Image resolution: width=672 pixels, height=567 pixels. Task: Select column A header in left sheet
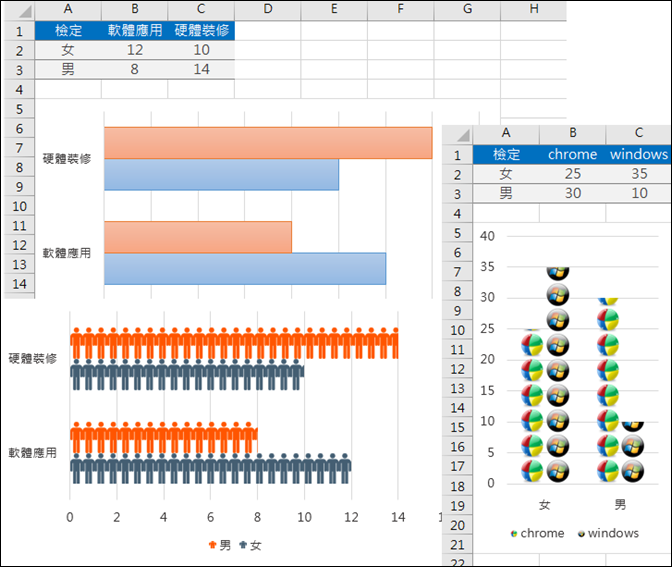68,9
